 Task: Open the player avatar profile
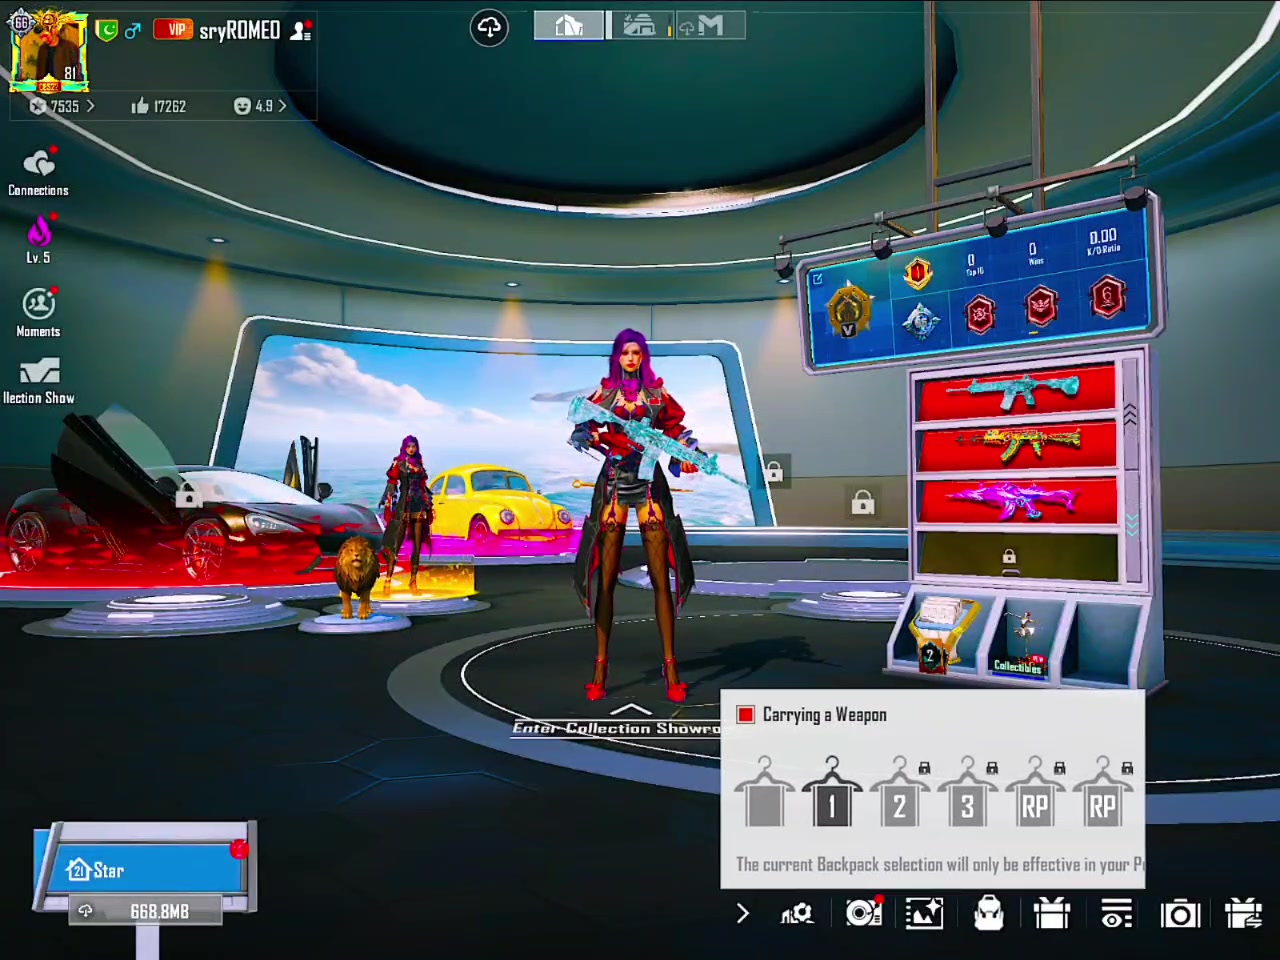point(48,52)
